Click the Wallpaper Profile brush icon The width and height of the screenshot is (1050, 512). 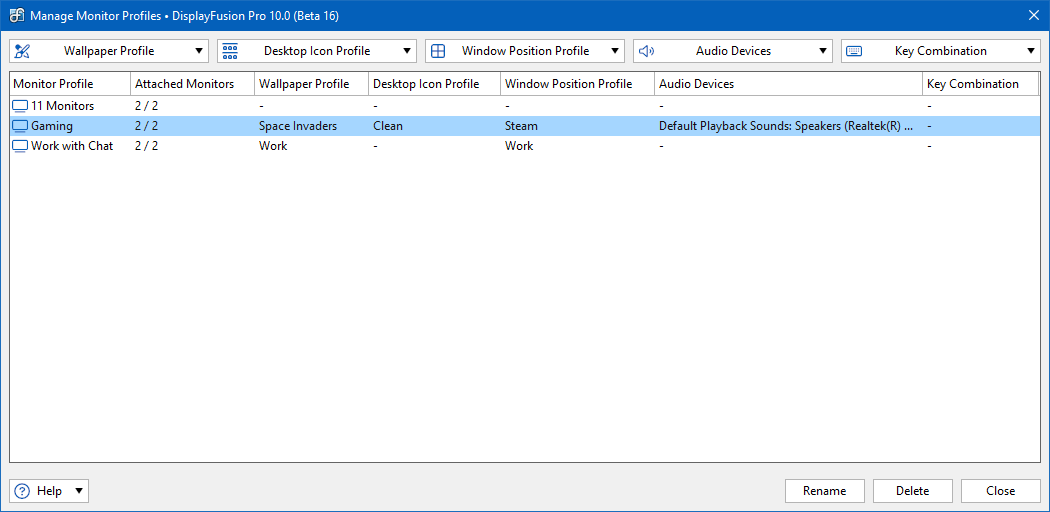[x=23, y=51]
